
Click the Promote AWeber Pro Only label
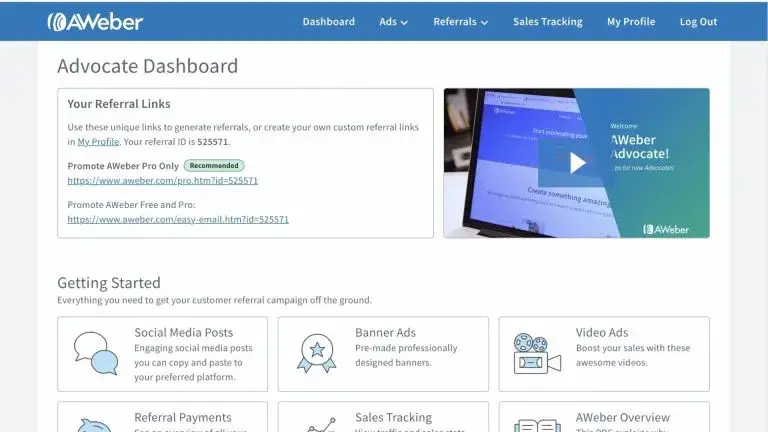[x=123, y=166]
